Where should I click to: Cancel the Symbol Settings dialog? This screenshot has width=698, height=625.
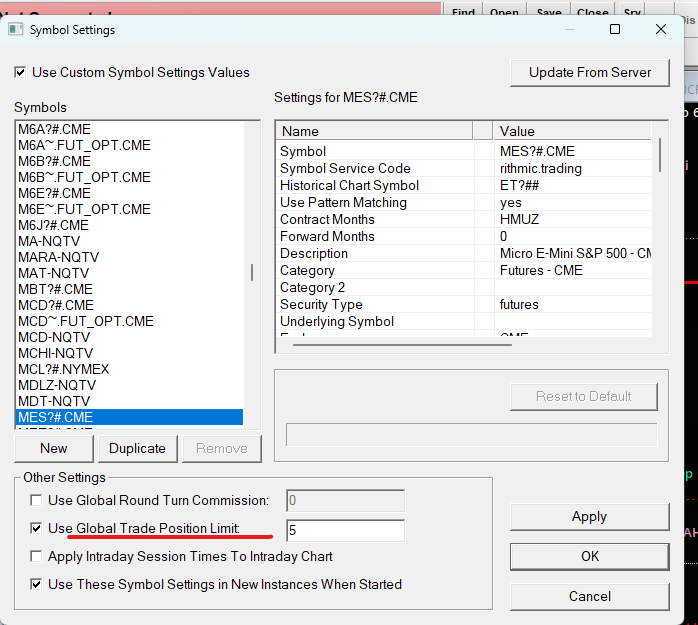click(x=589, y=596)
